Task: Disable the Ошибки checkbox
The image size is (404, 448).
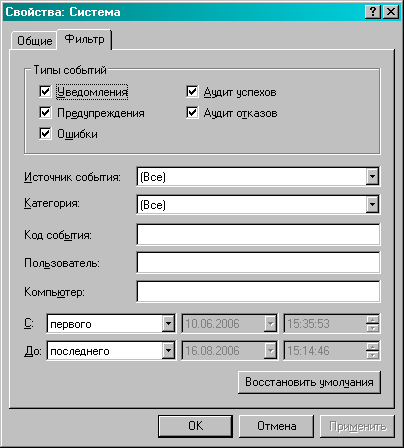Action: [x=45, y=133]
